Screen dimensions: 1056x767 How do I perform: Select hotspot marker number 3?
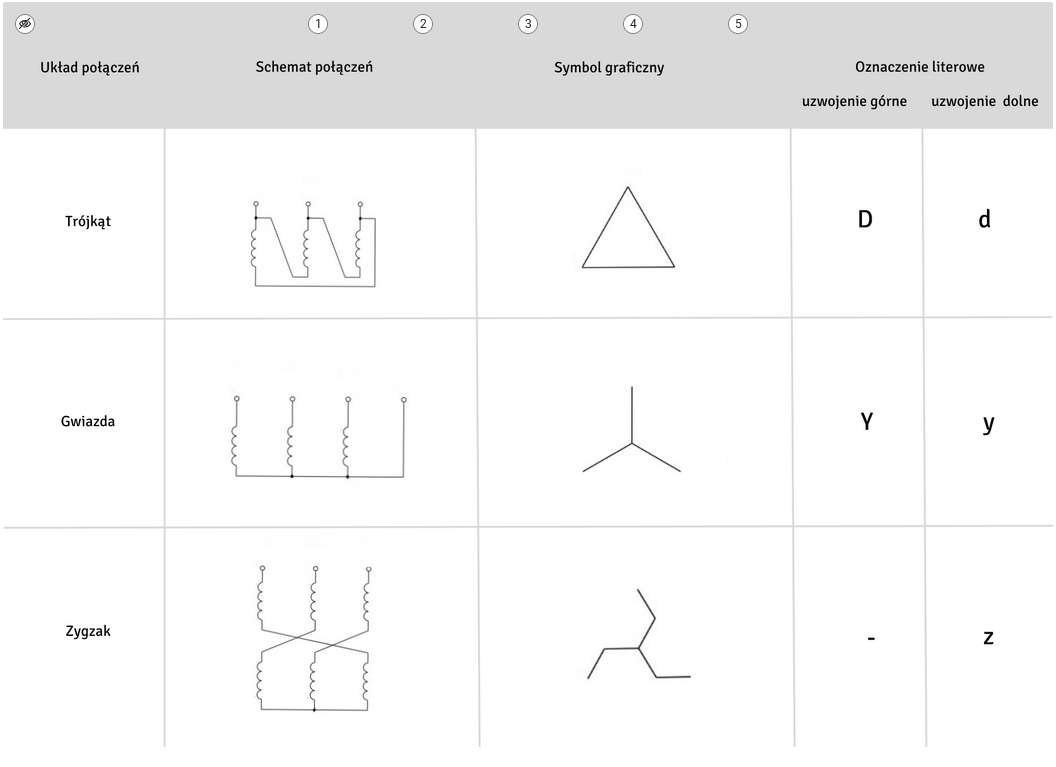pos(528,24)
